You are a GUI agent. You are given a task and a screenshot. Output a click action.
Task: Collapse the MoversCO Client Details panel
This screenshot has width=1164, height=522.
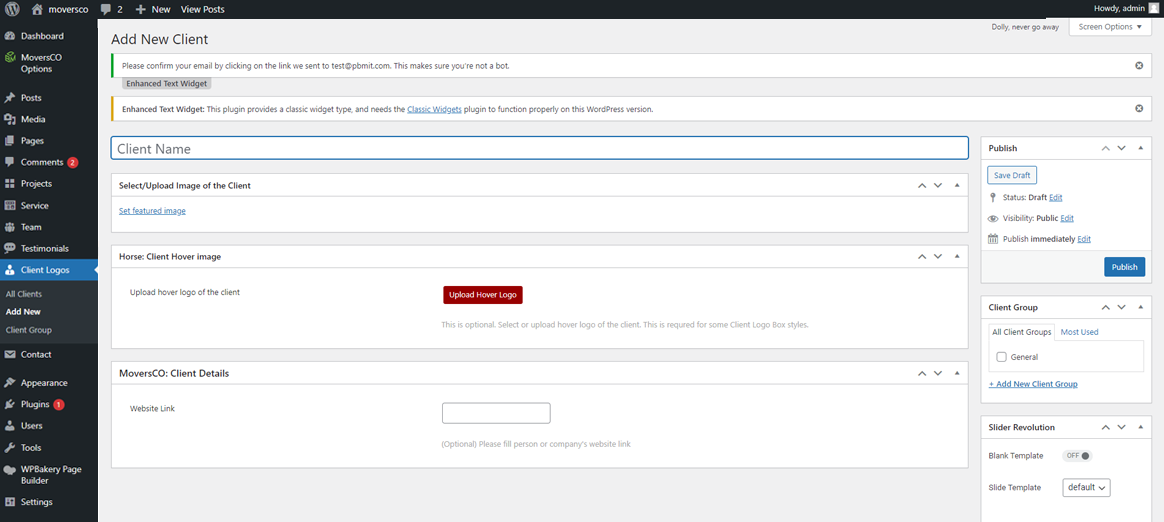[957, 373]
